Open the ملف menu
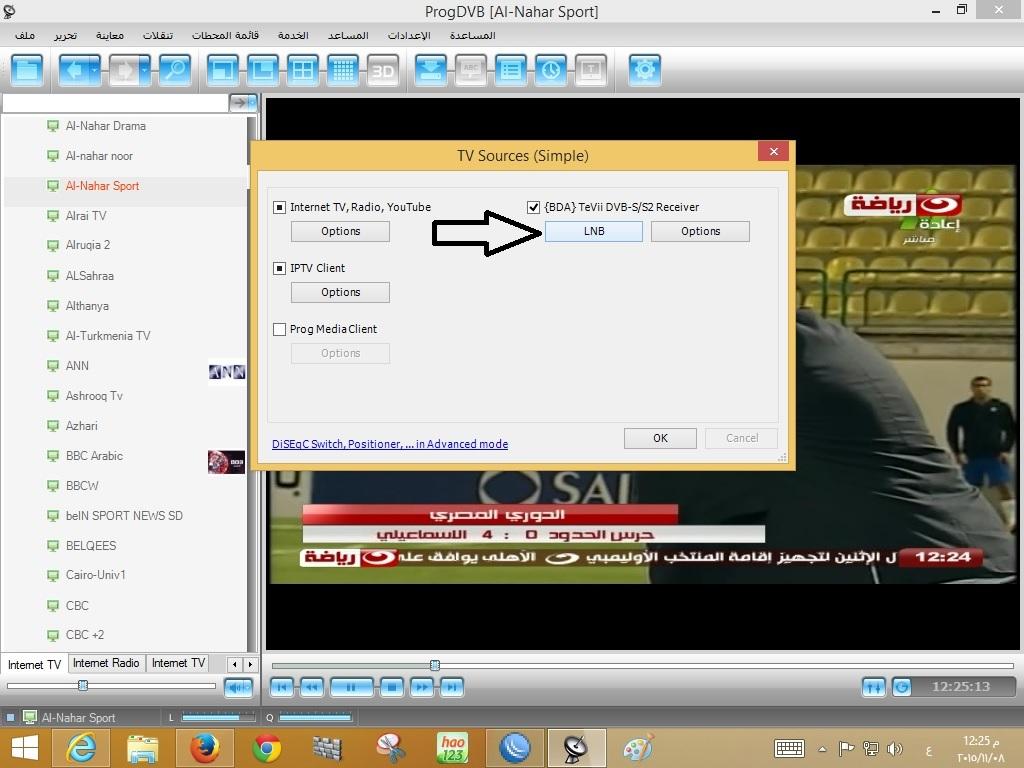This screenshot has height=768, width=1024. click(25, 35)
